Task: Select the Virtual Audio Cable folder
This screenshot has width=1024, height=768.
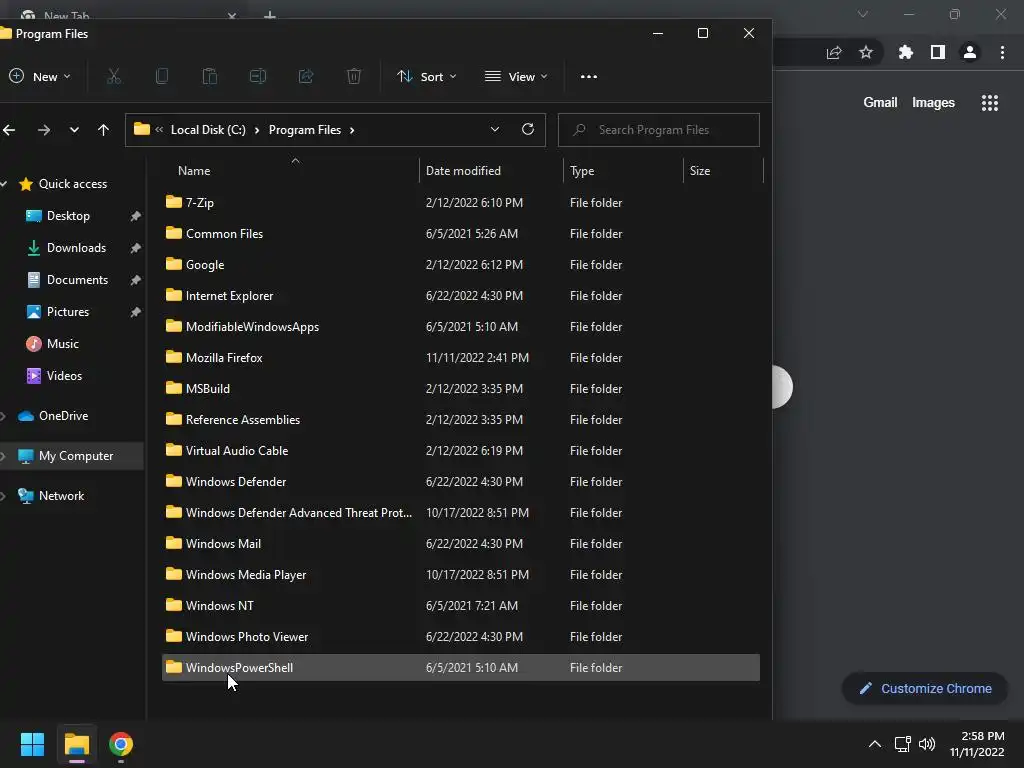Action: pos(460,451)
